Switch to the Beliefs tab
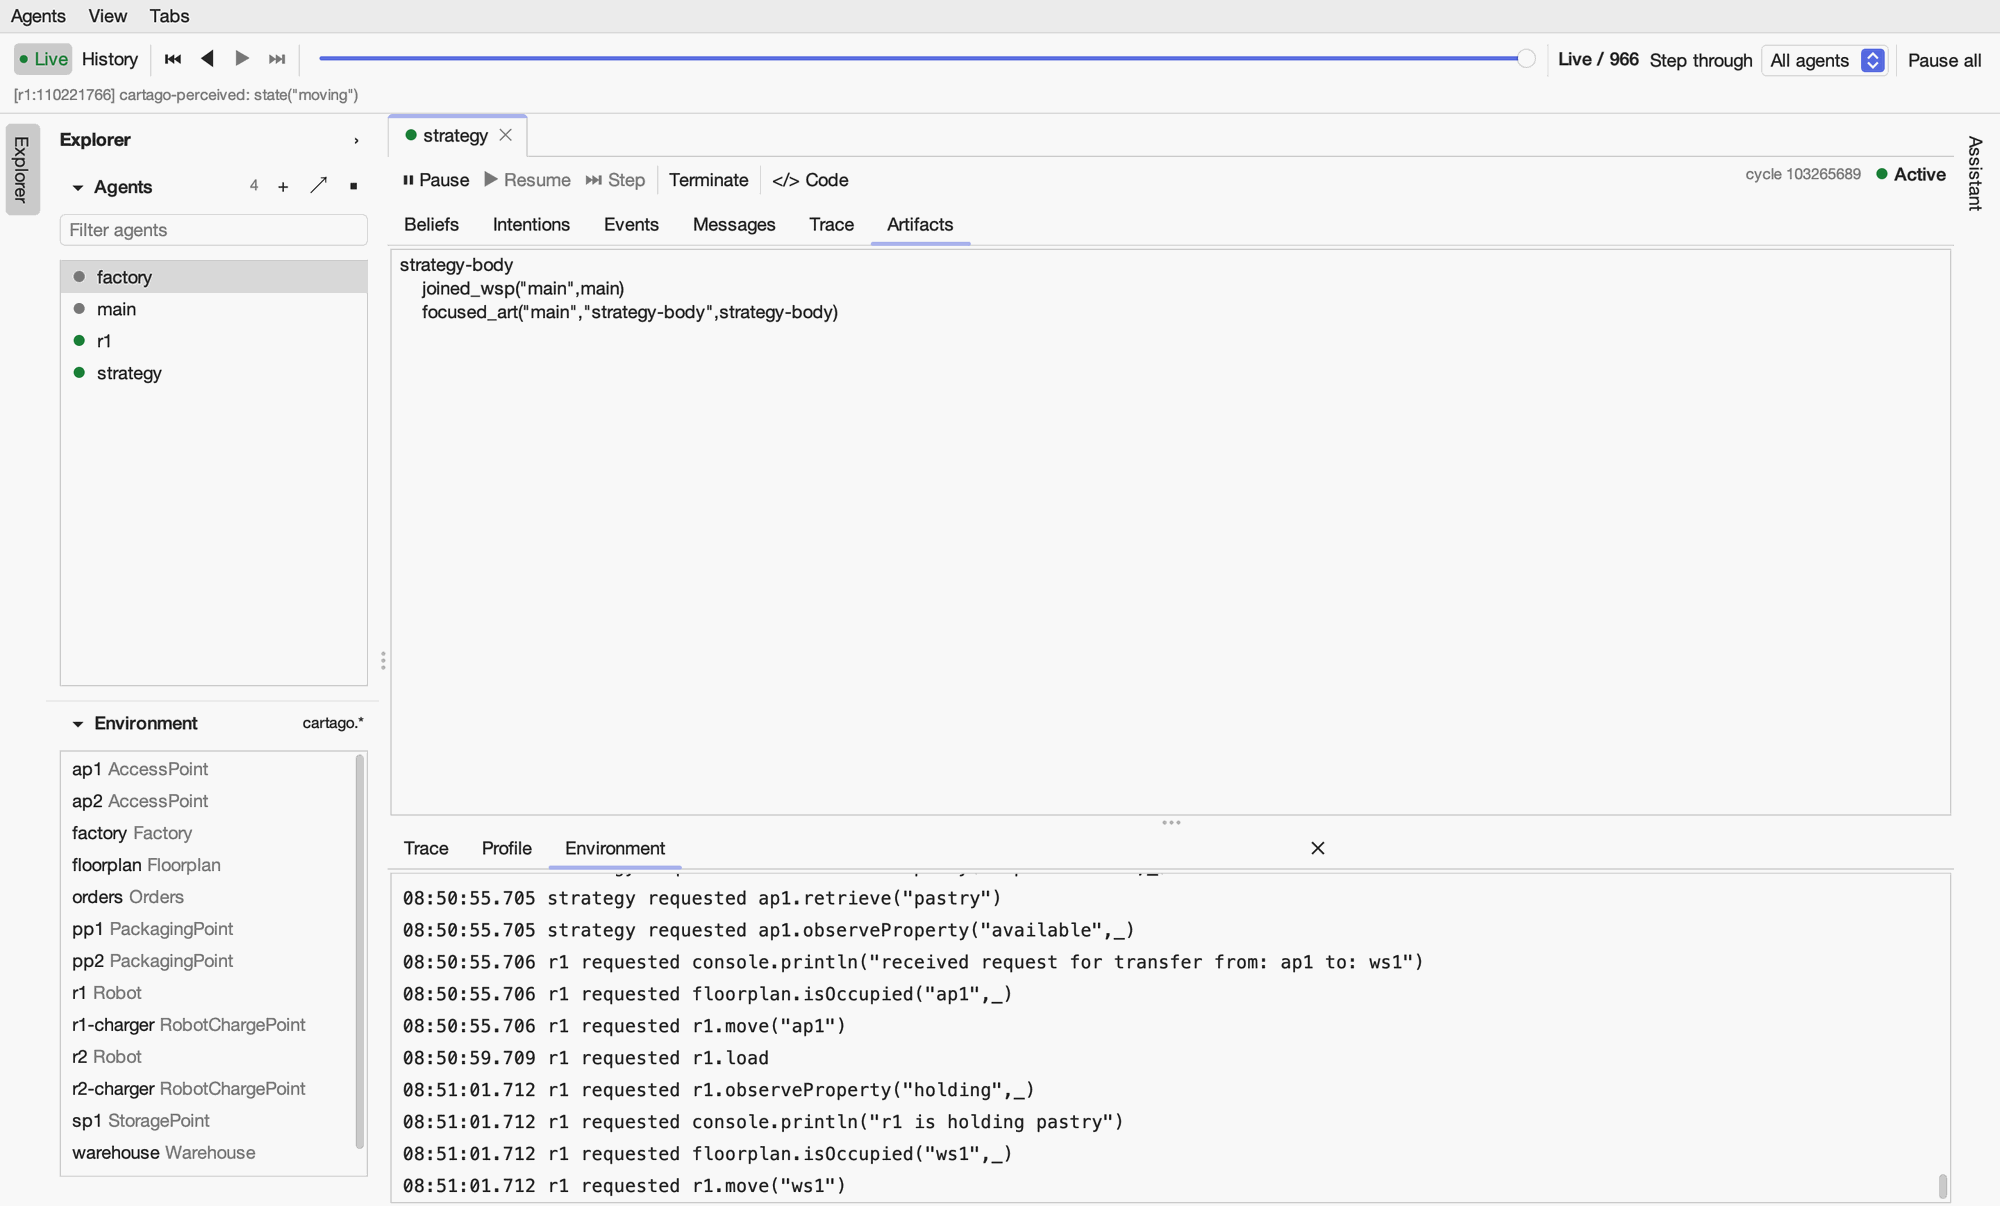Screen dimensions: 2000x1206 click(x=431, y=225)
